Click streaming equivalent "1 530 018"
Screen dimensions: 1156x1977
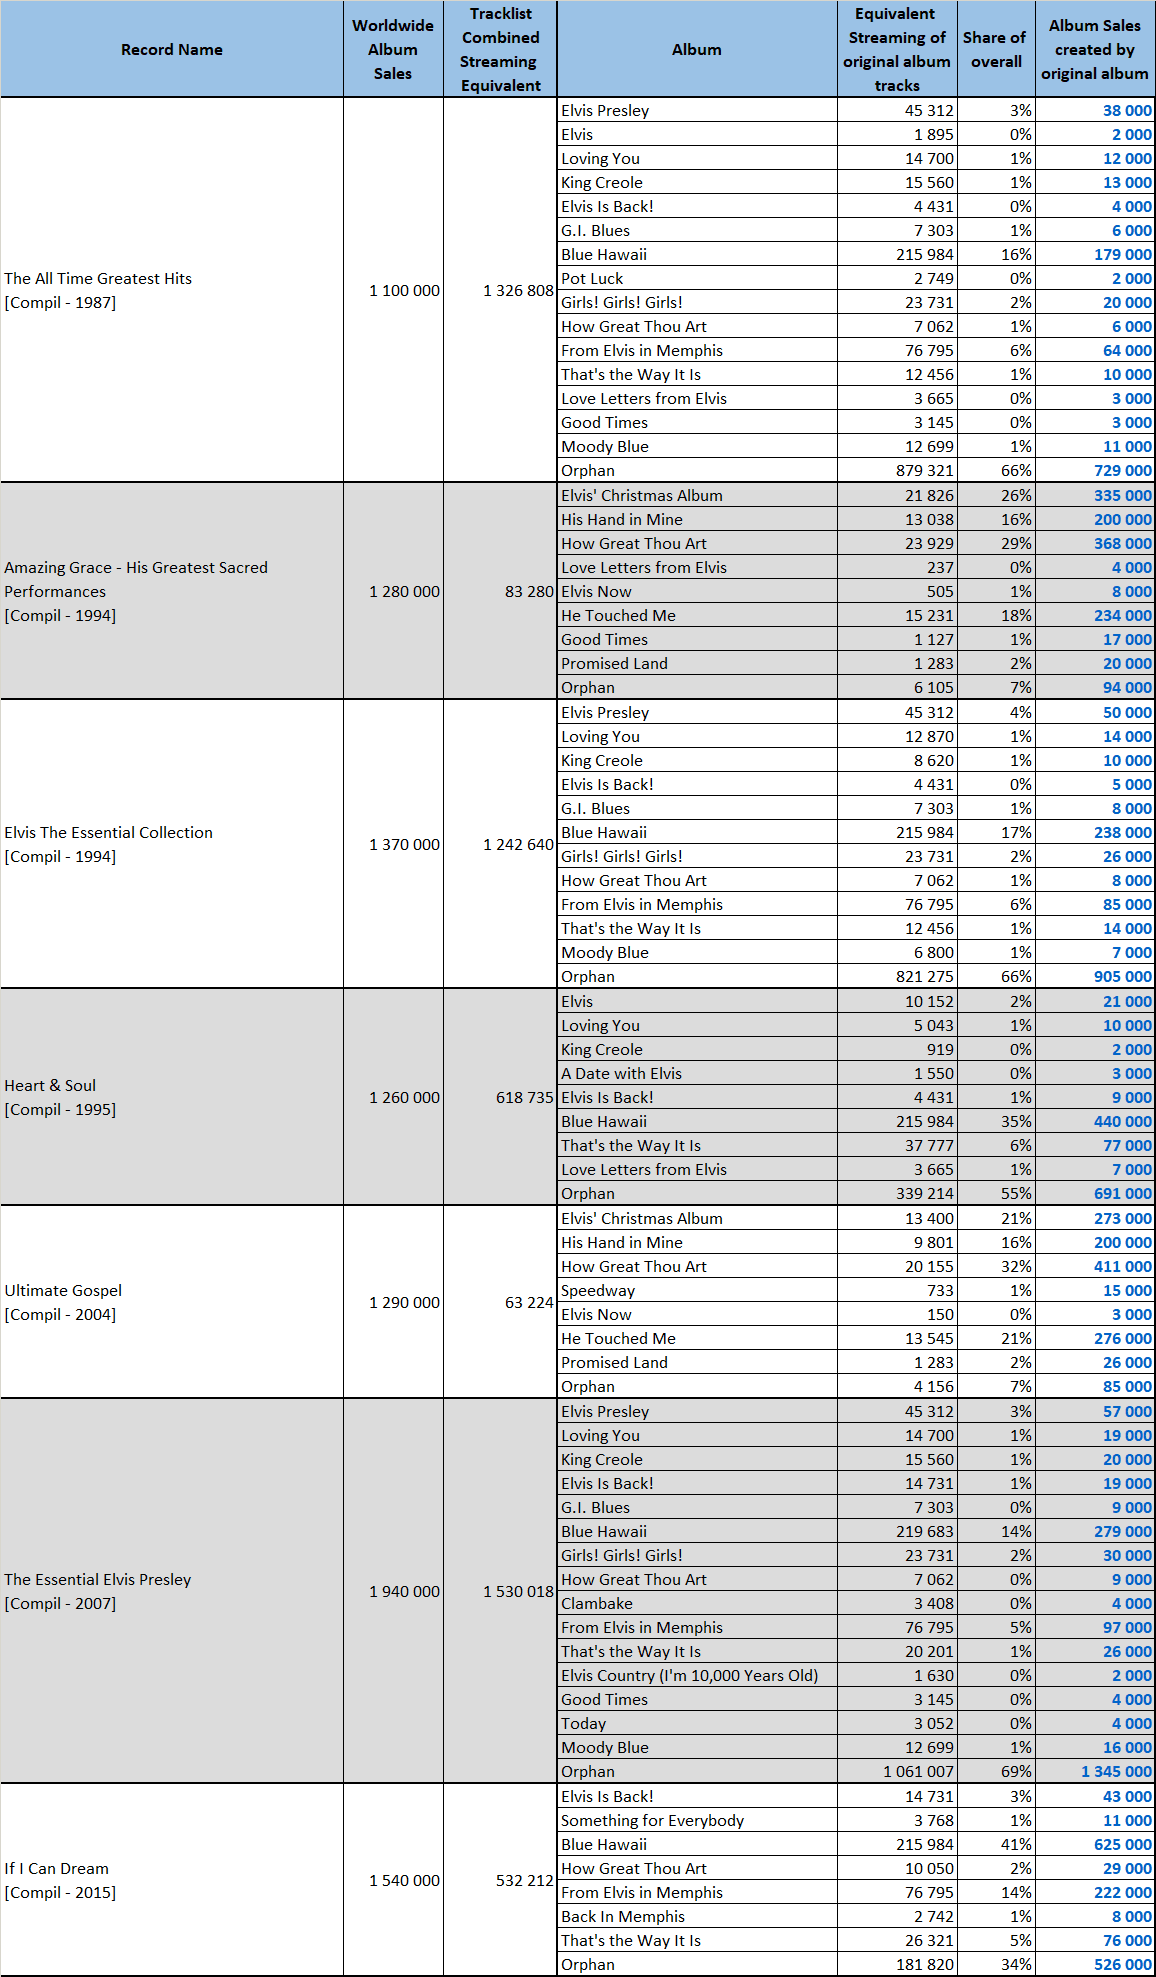pos(518,1591)
